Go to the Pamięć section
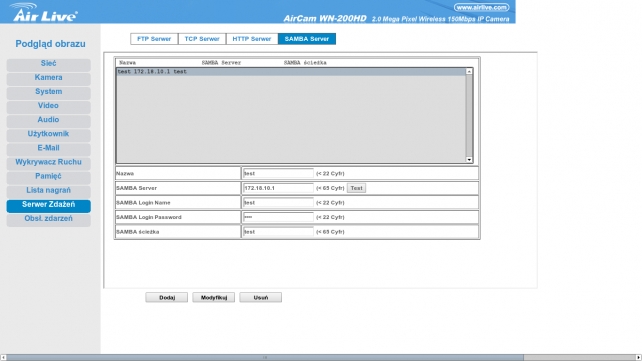 click(48, 177)
